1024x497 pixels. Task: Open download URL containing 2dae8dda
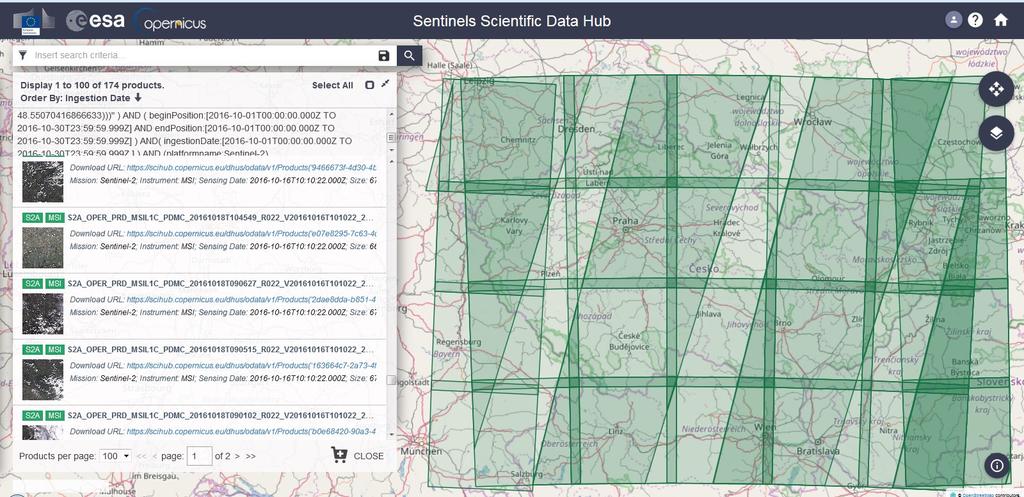[x=251, y=300]
